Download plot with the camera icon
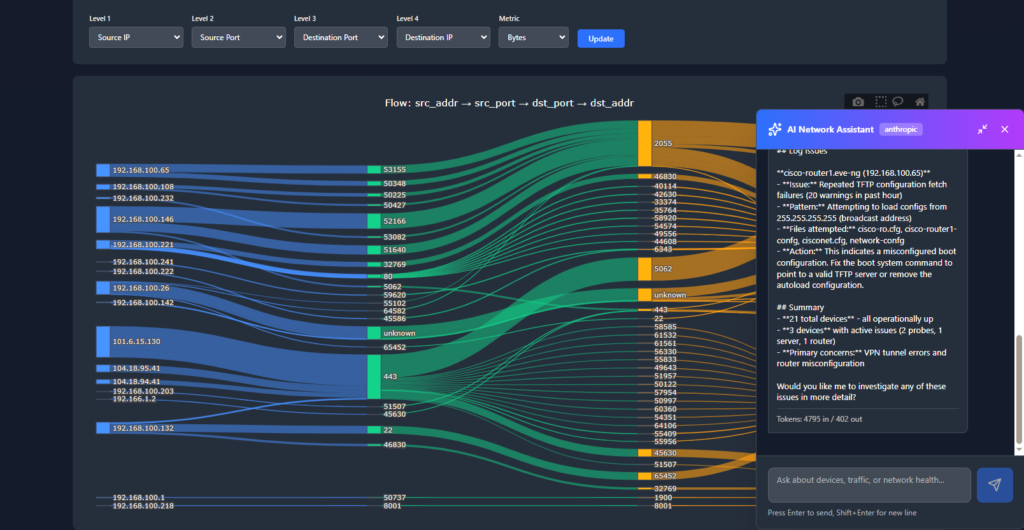This screenshot has width=1024, height=530. pyautogui.click(x=858, y=101)
